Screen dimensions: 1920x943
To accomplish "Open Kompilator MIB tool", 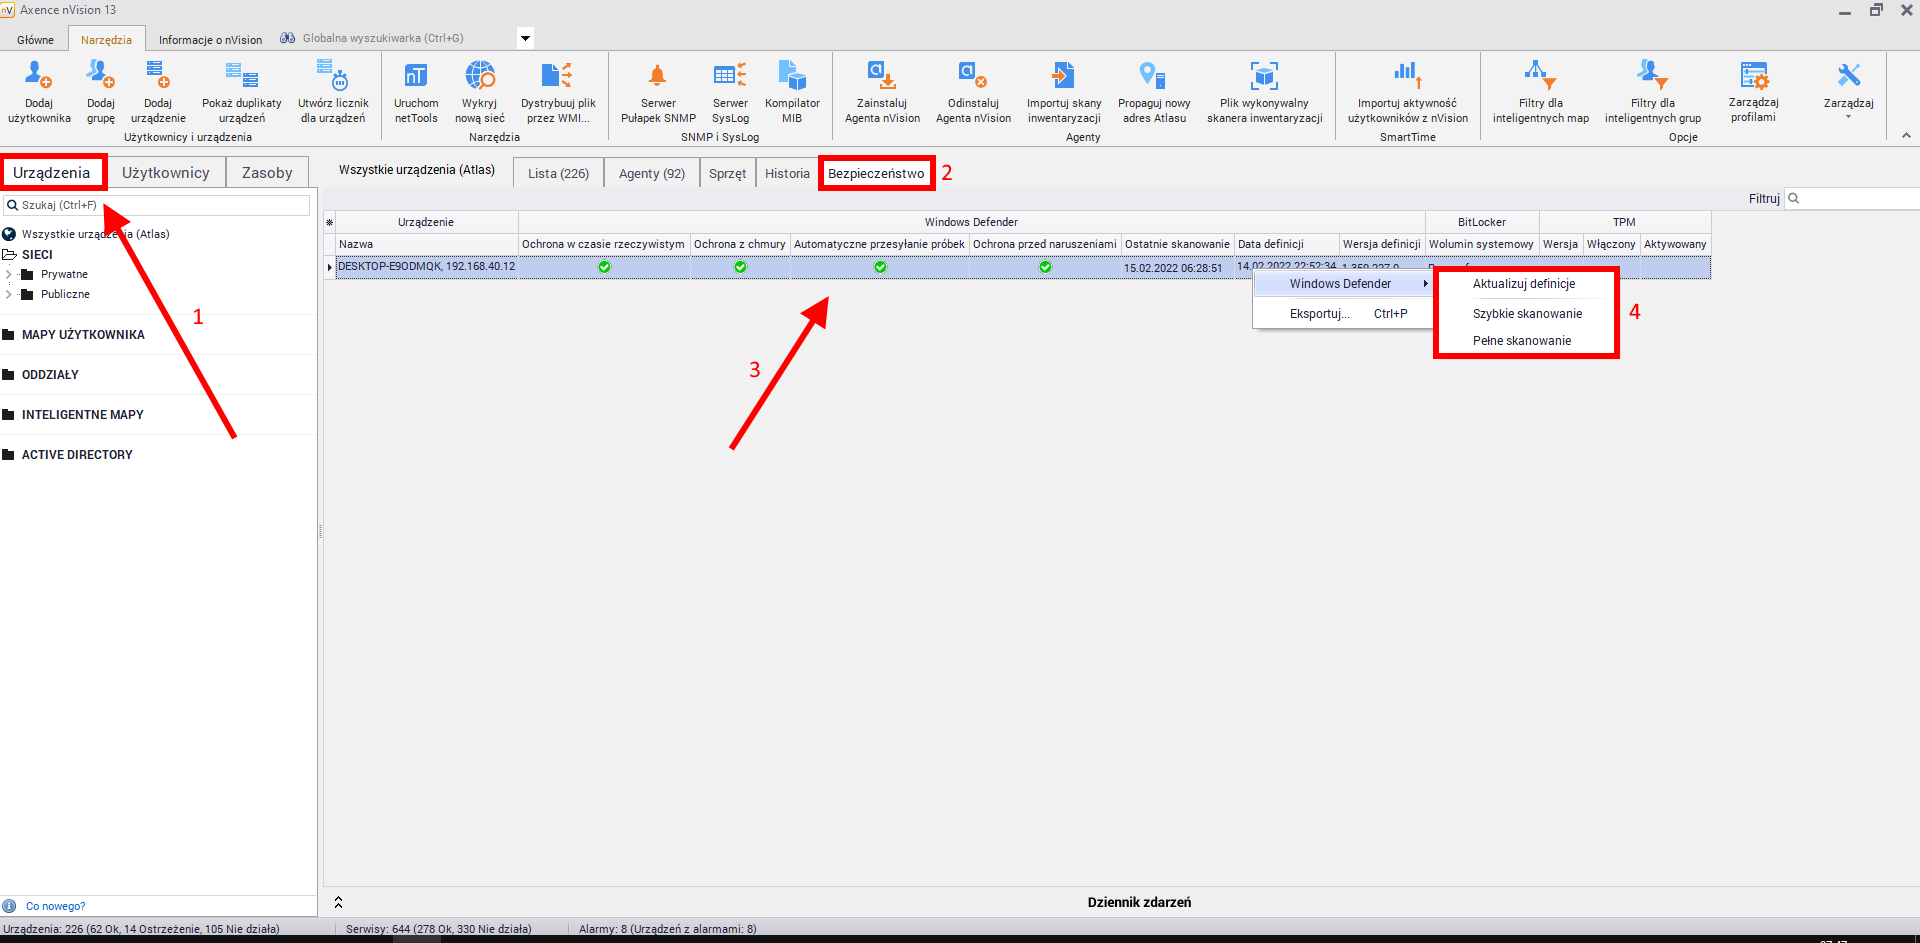I will [792, 76].
